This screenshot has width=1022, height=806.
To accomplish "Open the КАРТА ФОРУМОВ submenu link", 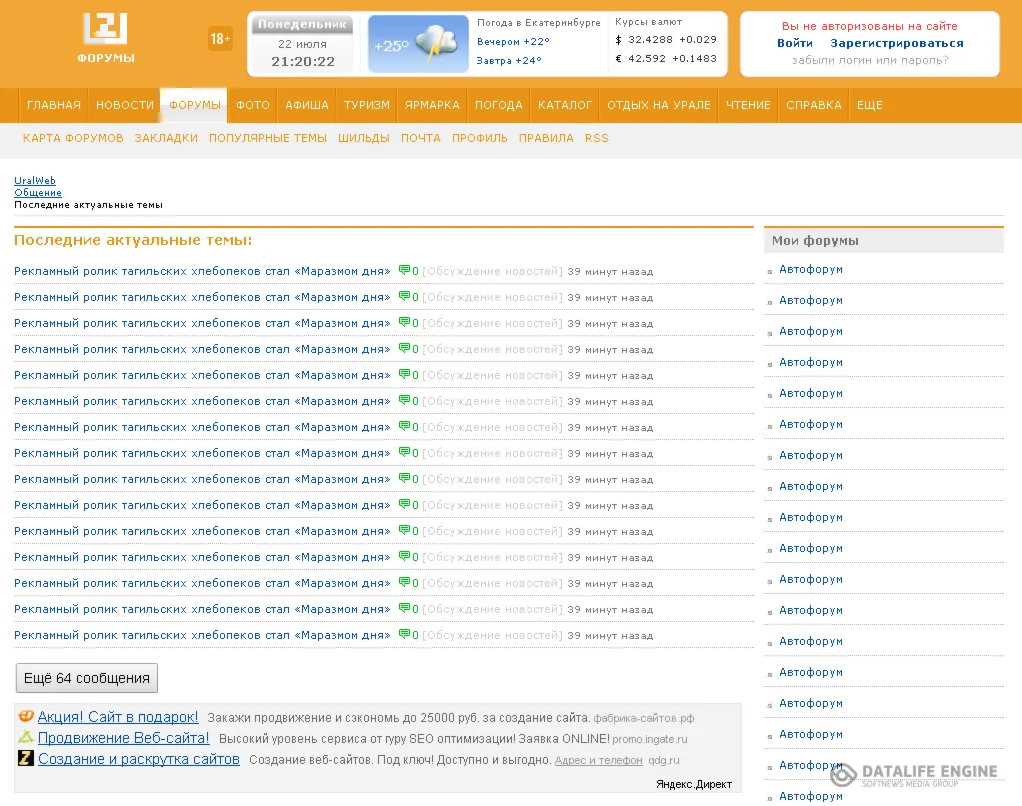I will click(73, 138).
